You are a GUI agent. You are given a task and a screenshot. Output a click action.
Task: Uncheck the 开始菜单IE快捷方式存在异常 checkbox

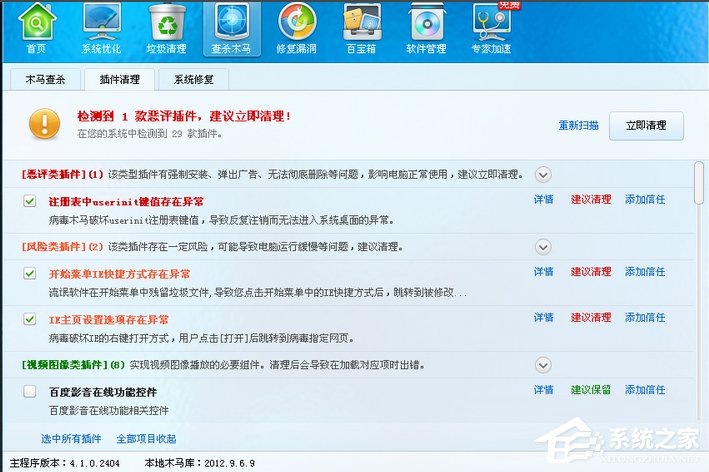point(30,273)
